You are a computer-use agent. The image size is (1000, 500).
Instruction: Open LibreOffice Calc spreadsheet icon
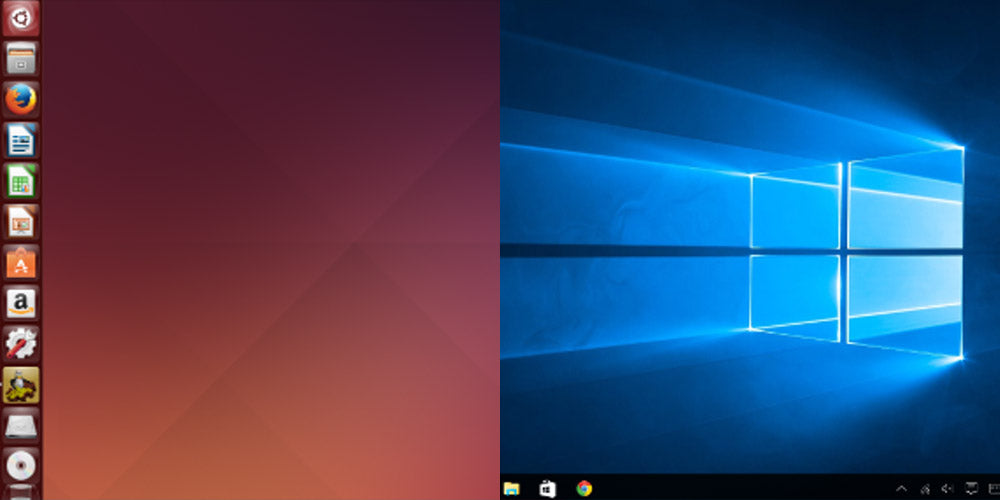click(x=21, y=181)
